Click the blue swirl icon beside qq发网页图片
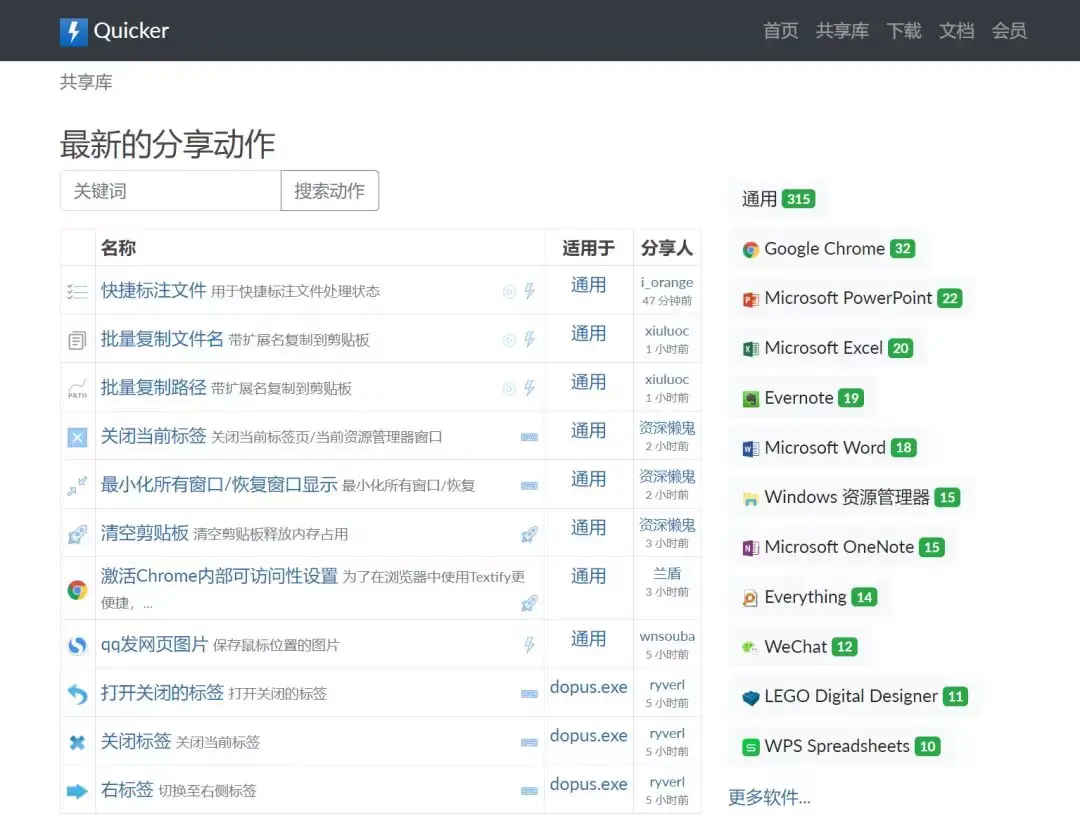The width and height of the screenshot is (1080, 828). tap(77, 645)
